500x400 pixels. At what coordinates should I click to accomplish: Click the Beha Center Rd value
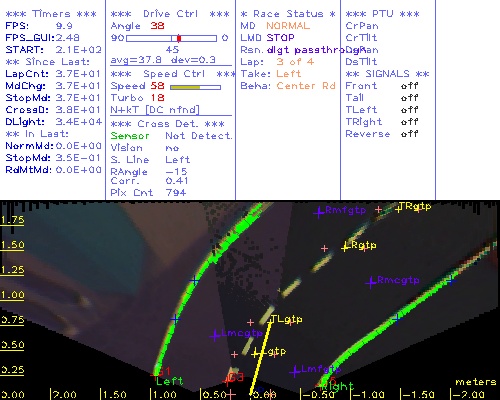(x=306, y=86)
